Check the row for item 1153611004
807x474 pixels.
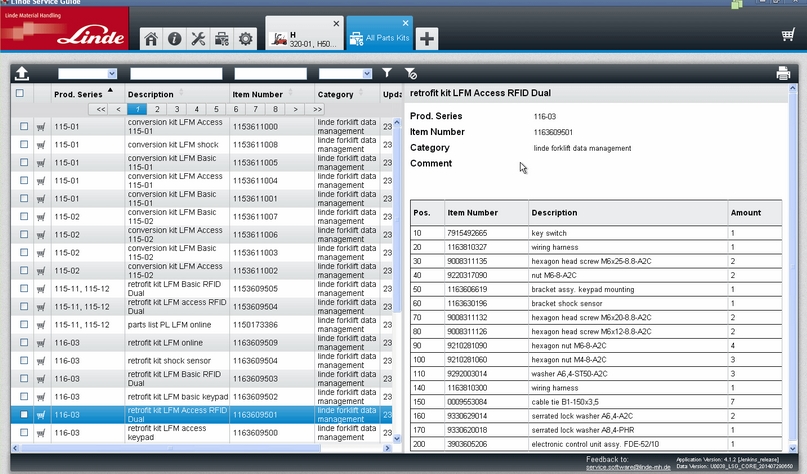(x=24, y=180)
